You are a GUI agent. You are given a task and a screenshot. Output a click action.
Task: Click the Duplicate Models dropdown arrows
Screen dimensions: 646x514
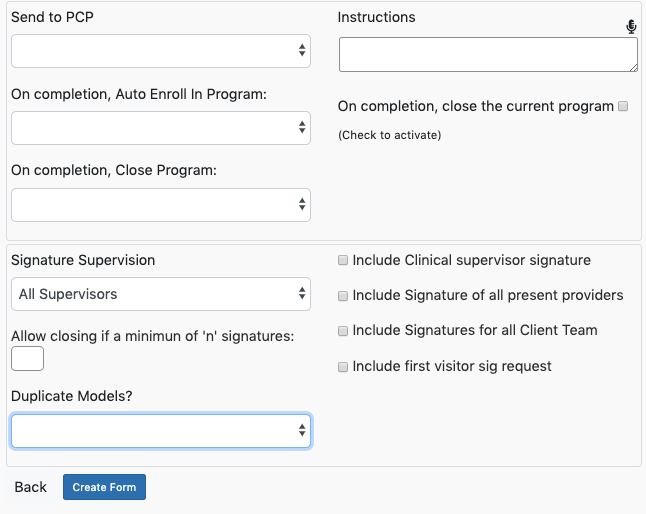[x=302, y=430]
